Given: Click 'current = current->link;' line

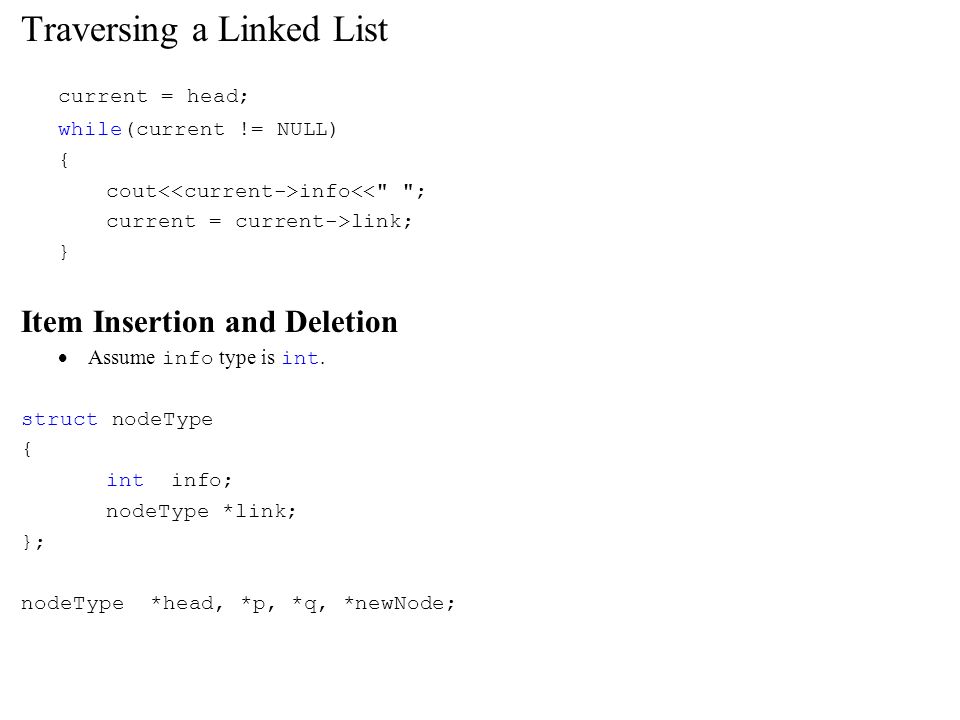Looking at the screenshot, I should tap(259, 221).
